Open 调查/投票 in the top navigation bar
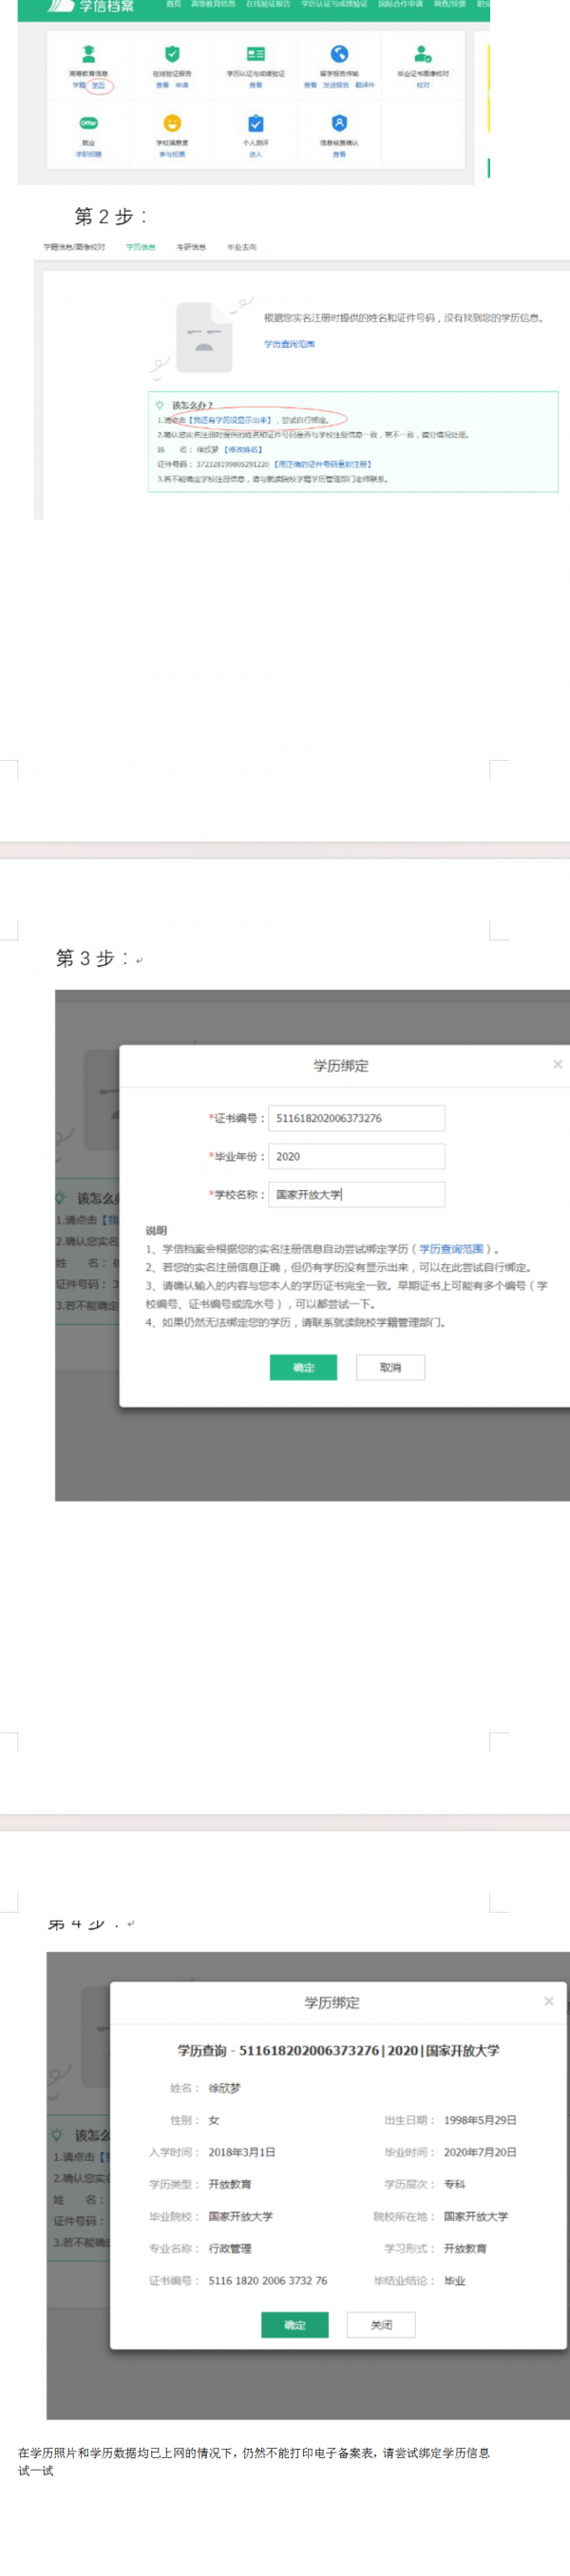 [450, 4]
